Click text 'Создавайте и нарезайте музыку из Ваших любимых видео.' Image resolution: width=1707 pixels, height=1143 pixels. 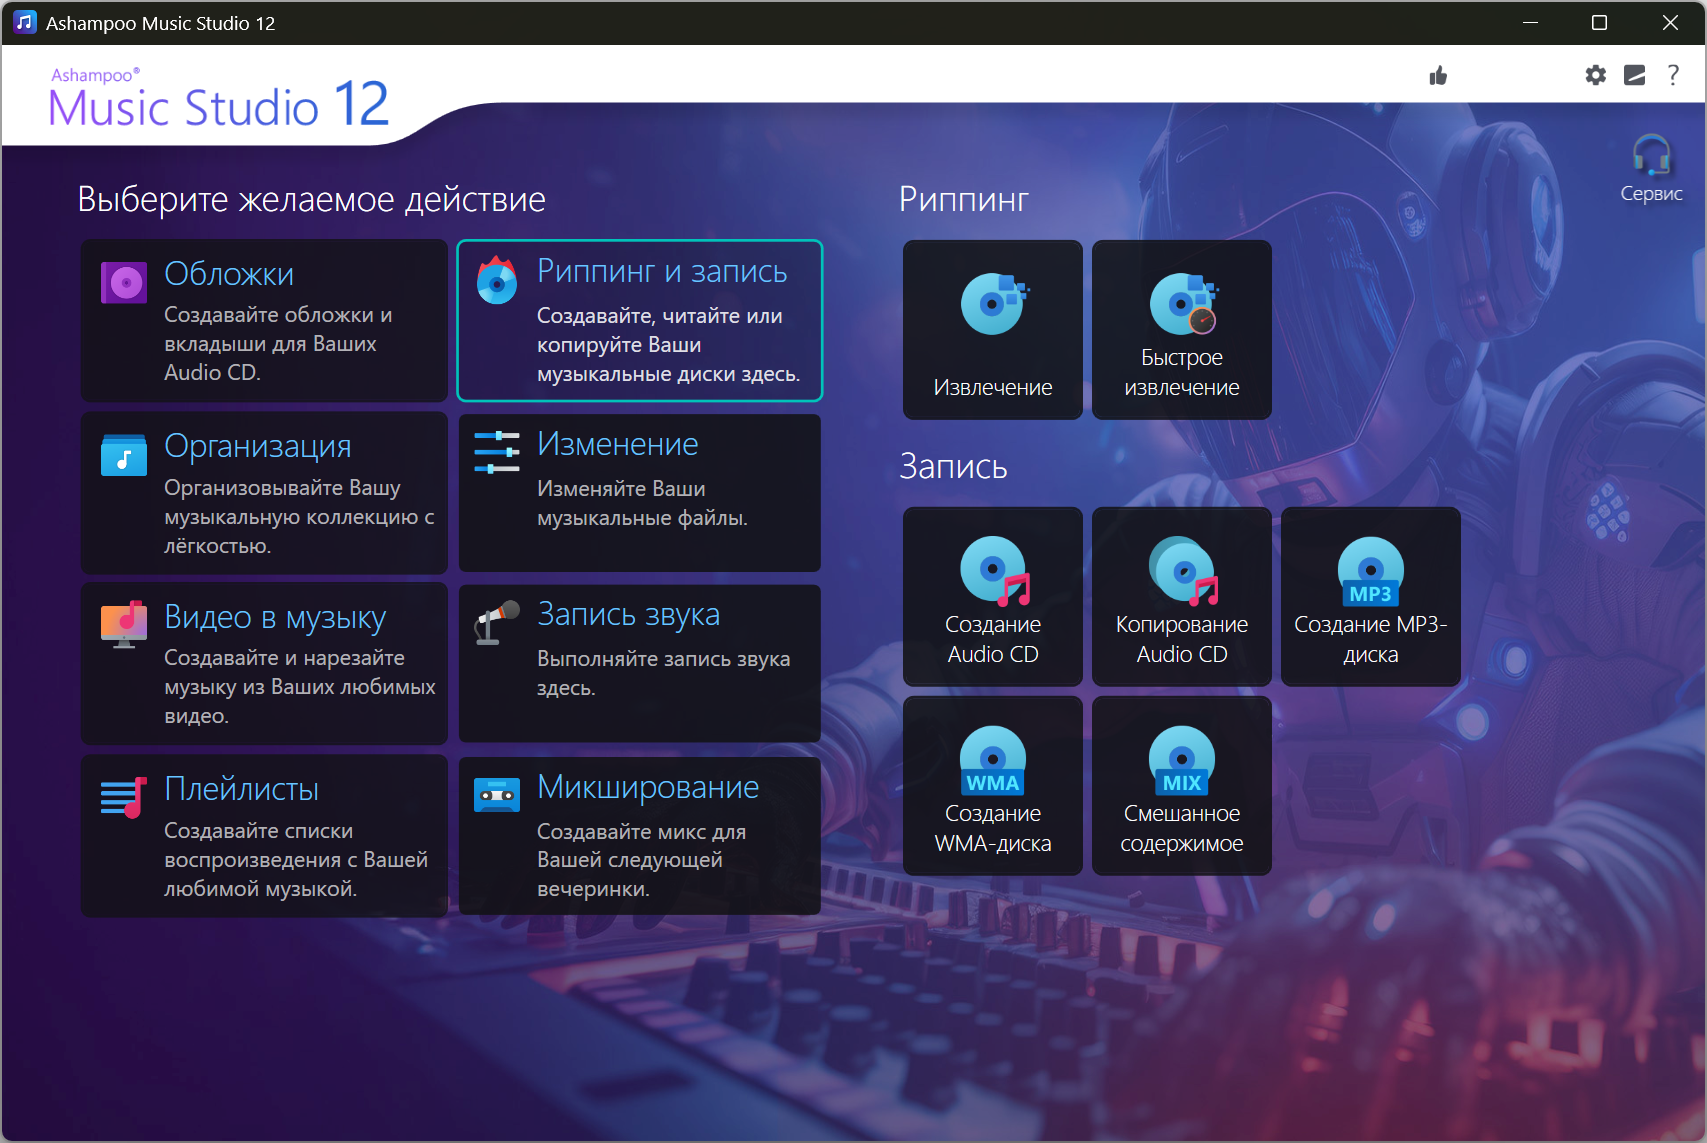coord(300,687)
